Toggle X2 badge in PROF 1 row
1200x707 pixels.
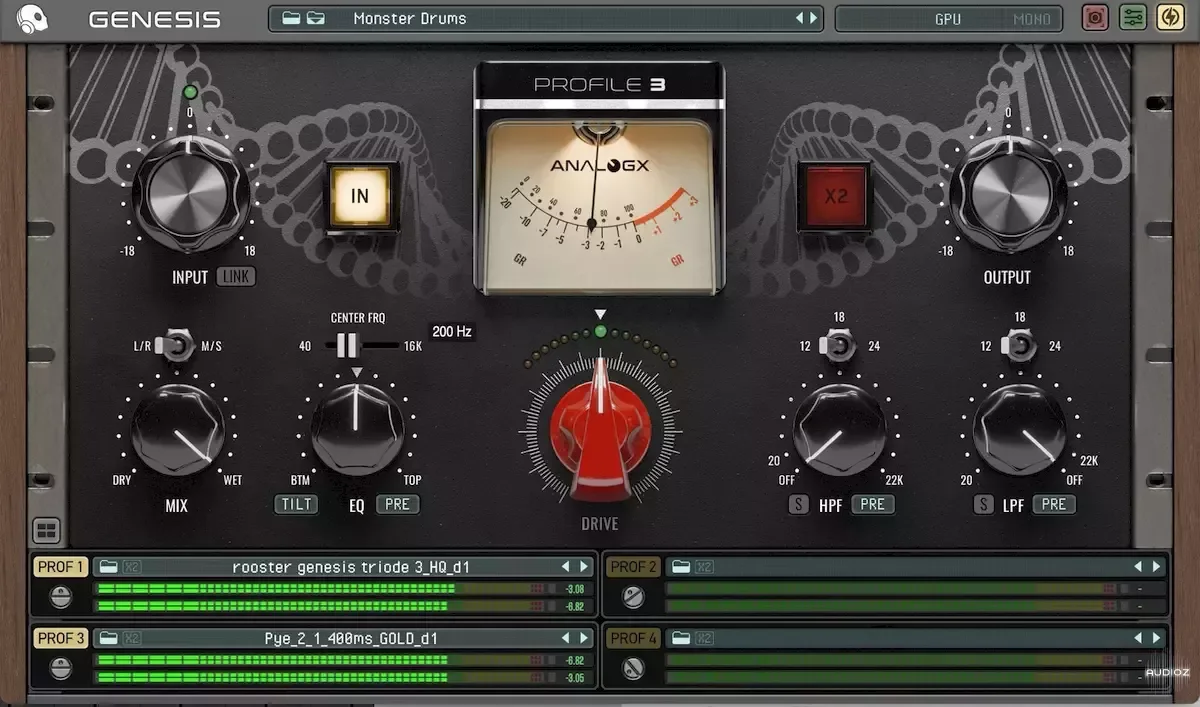coord(132,567)
